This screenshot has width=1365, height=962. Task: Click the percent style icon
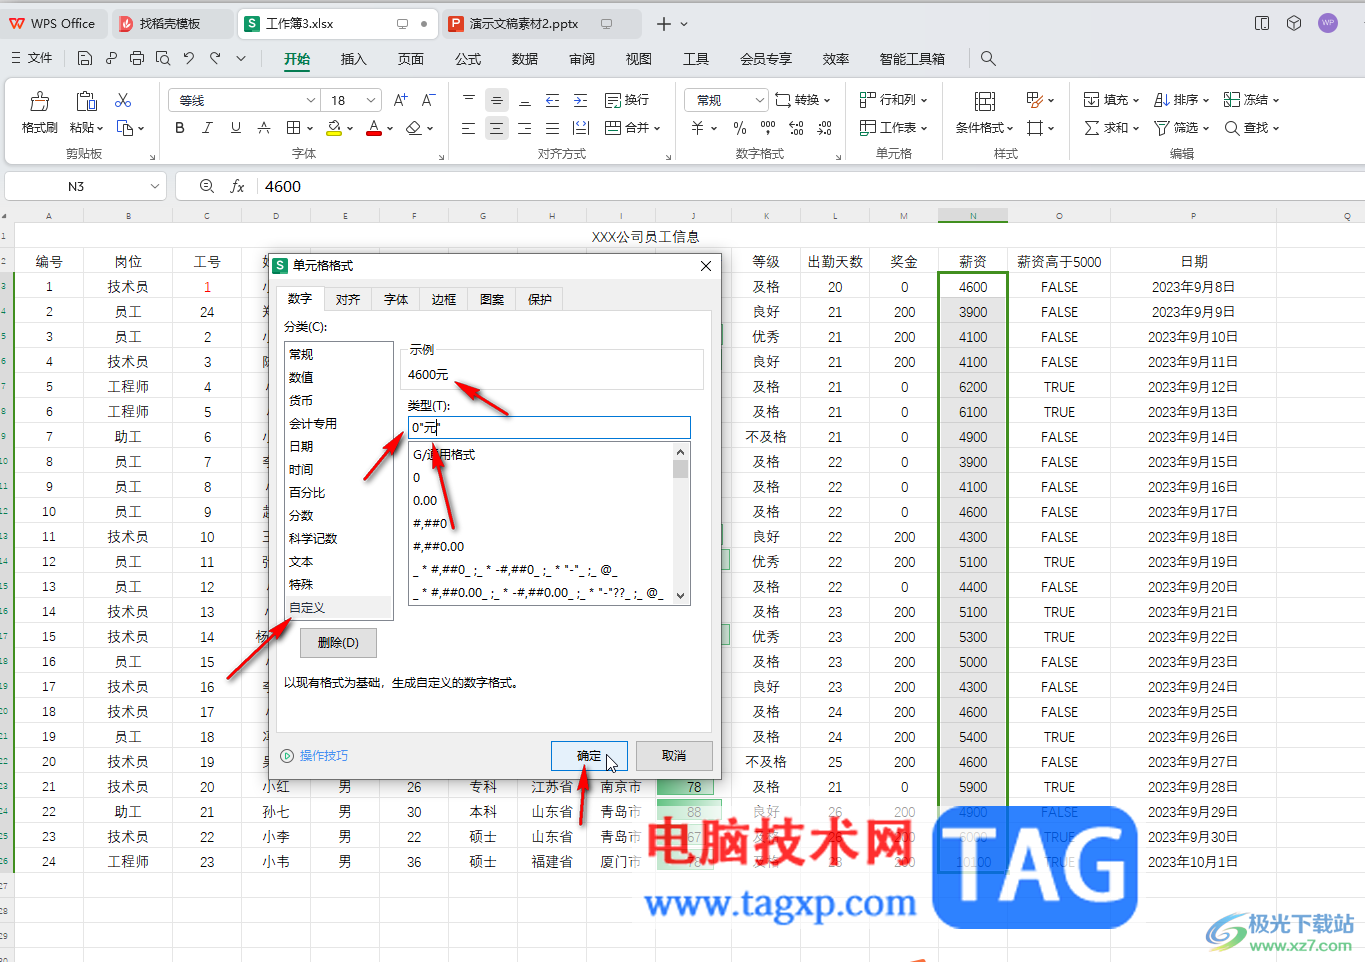point(740,128)
